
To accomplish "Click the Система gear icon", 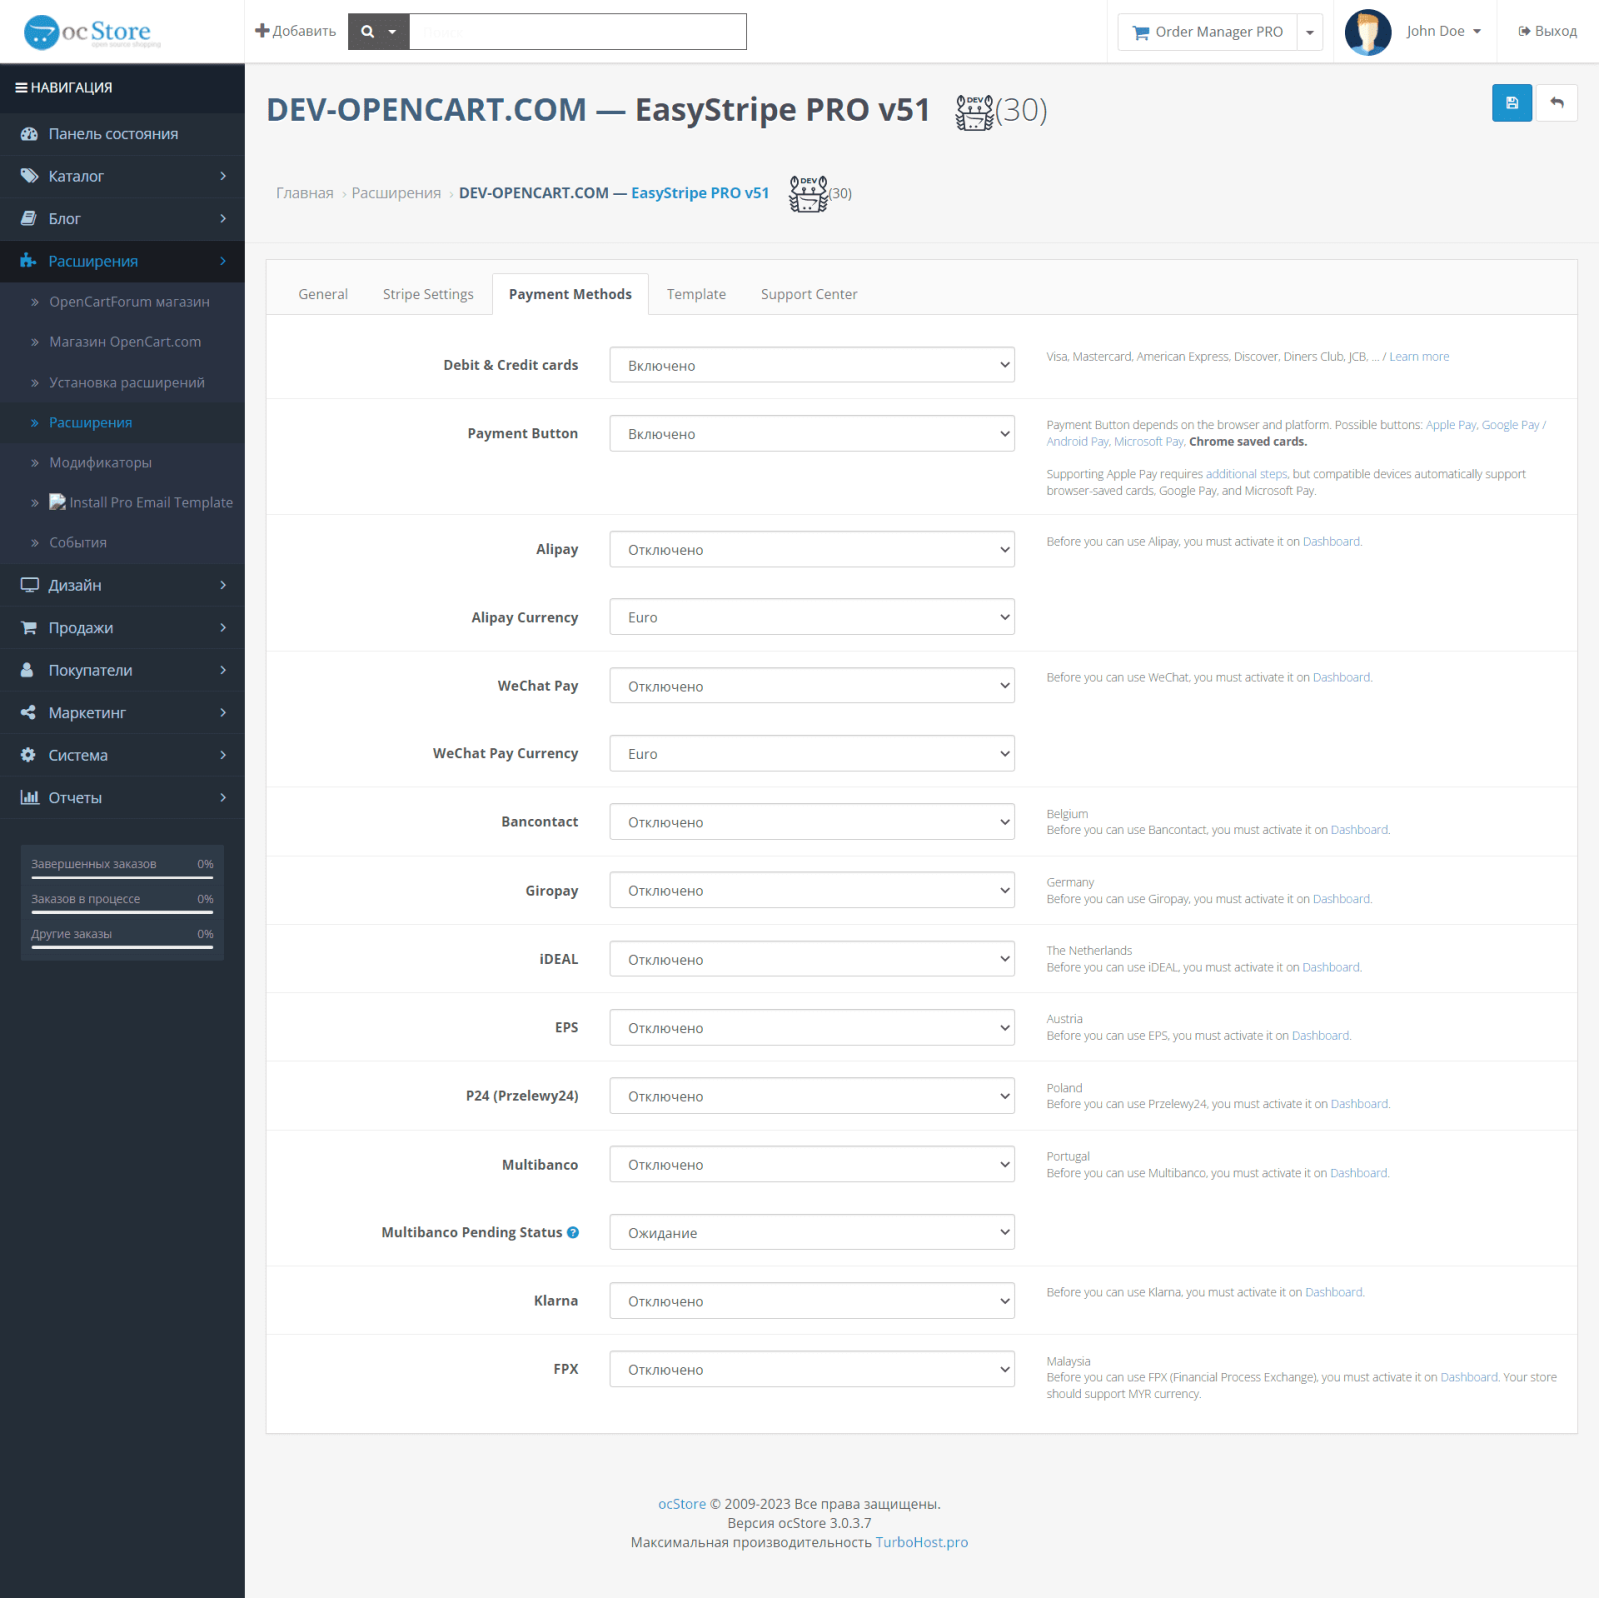I will [x=28, y=755].
